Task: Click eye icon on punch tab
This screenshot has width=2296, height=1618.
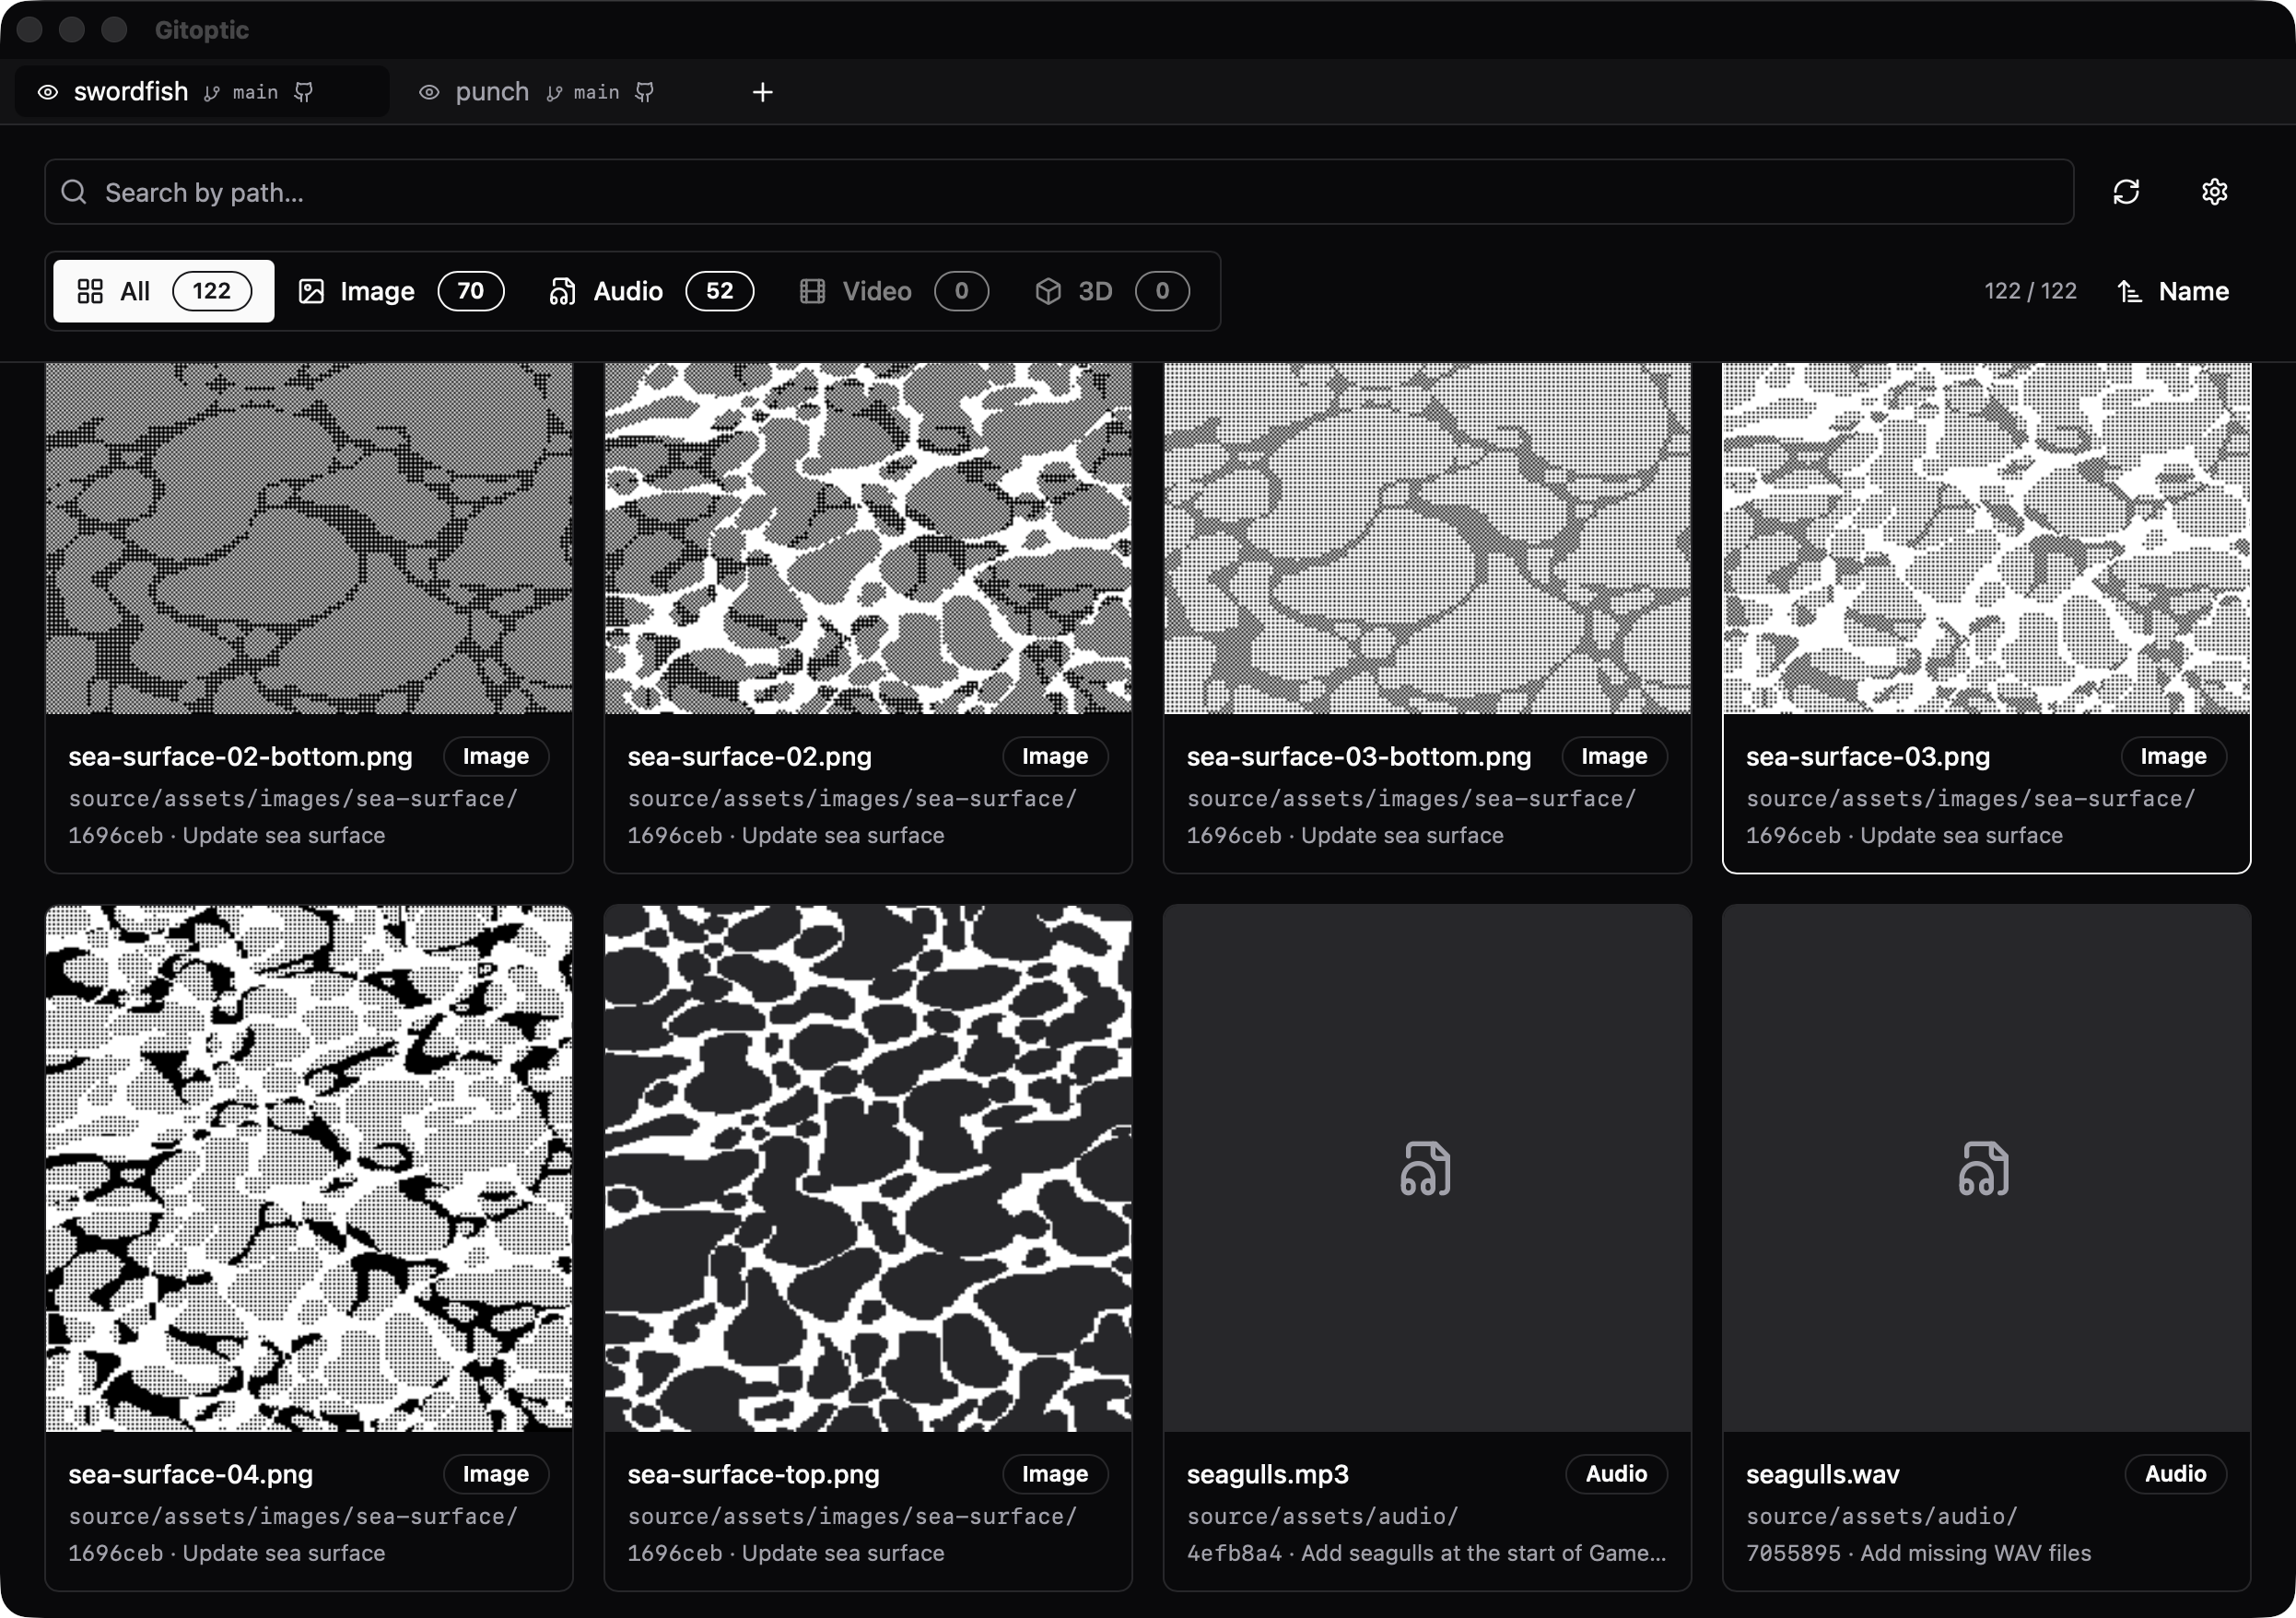Action: (x=429, y=92)
